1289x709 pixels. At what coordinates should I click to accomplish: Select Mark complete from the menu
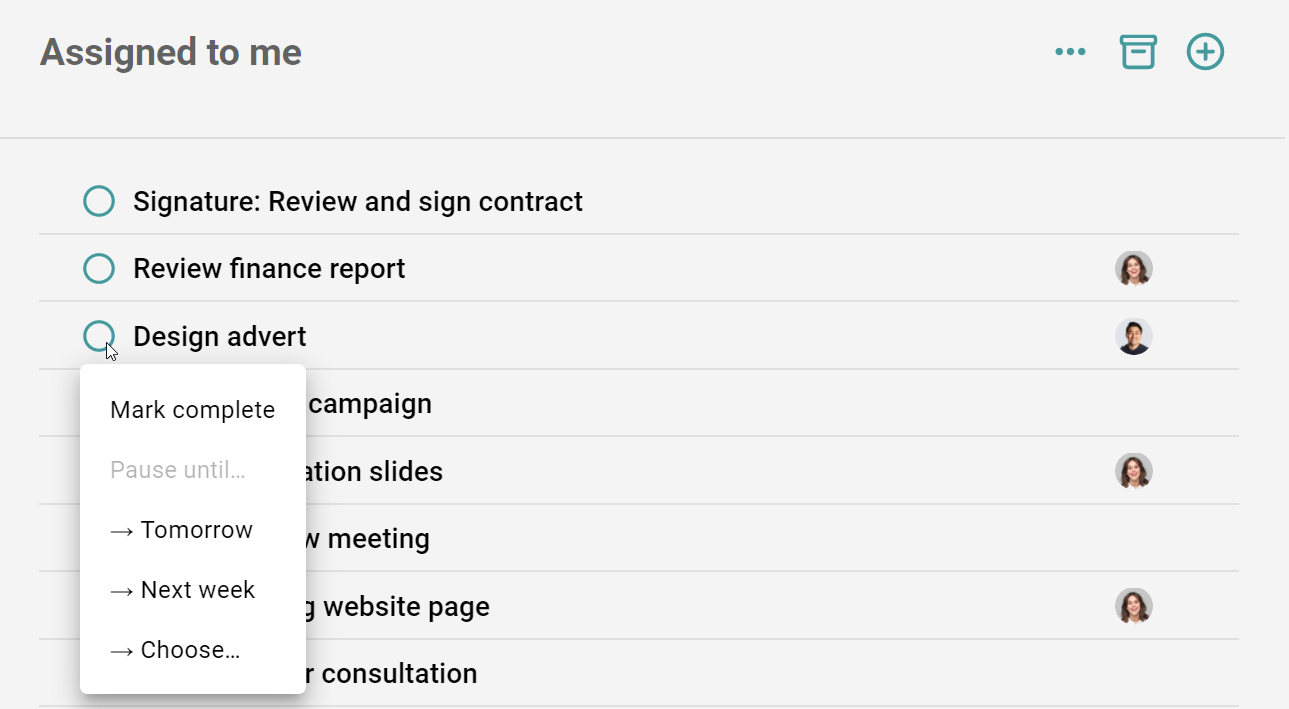click(192, 410)
